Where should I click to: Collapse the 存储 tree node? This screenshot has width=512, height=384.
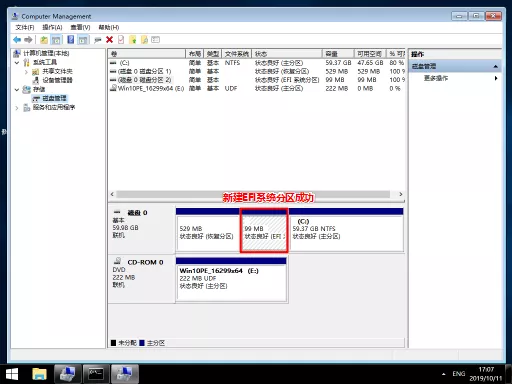(17, 89)
